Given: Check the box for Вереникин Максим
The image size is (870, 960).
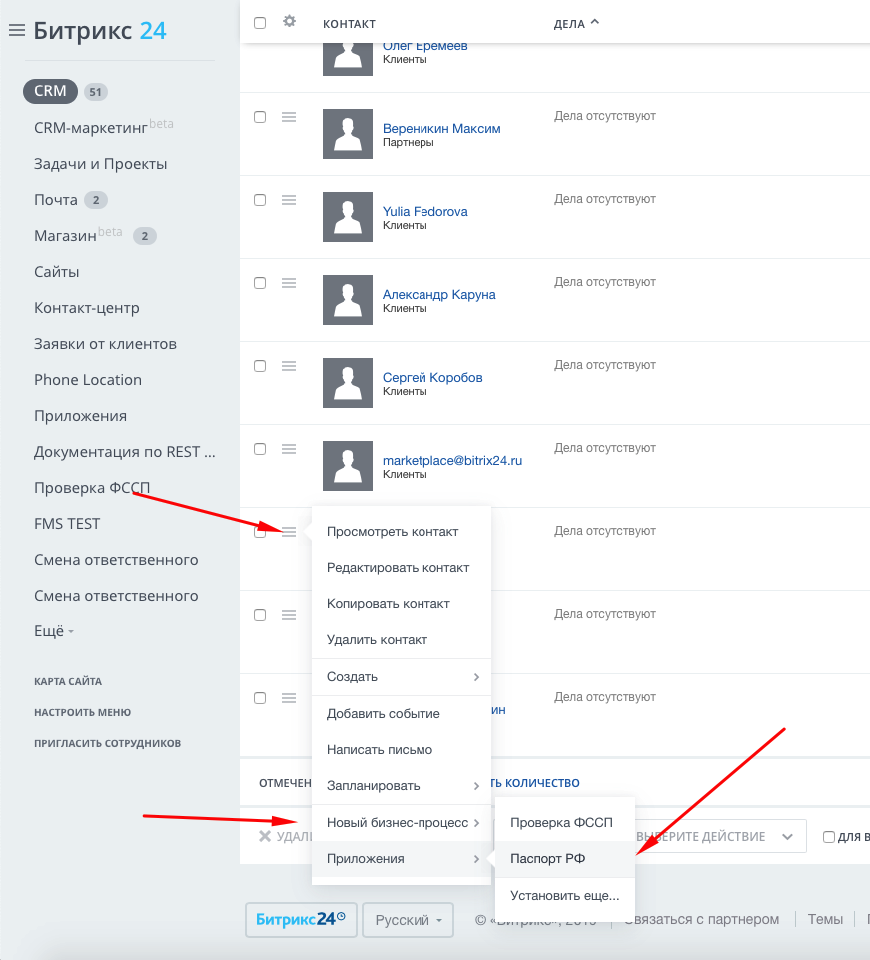Looking at the screenshot, I should [x=260, y=117].
